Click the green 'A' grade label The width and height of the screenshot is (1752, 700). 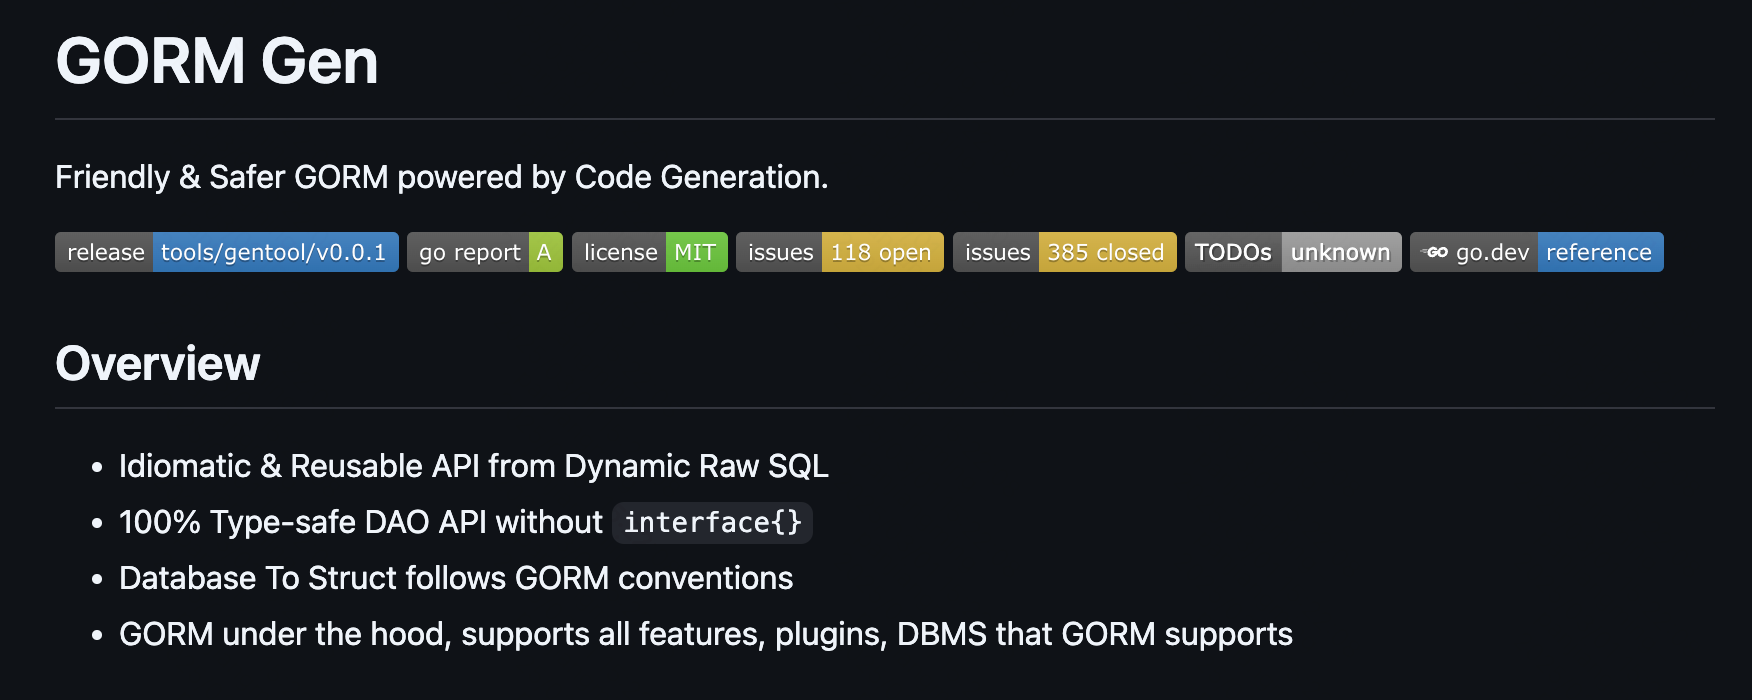pyautogui.click(x=545, y=252)
